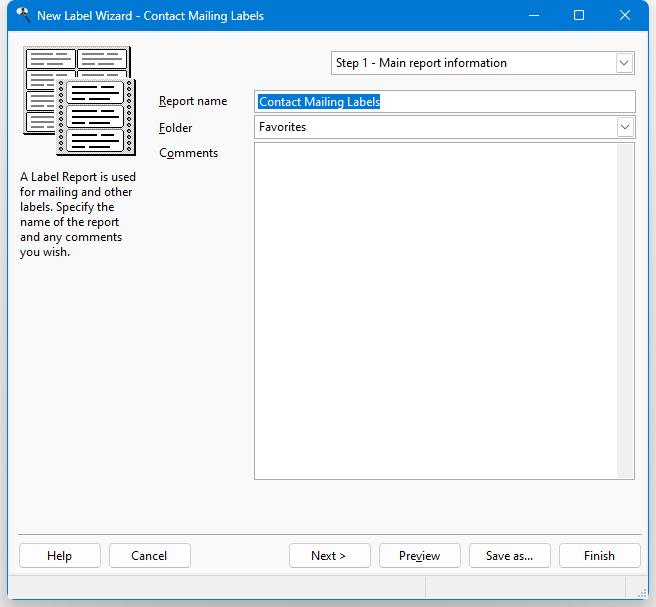Close the New Label Wizard window
This screenshot has height=607, width=656.
click(625, 16)
